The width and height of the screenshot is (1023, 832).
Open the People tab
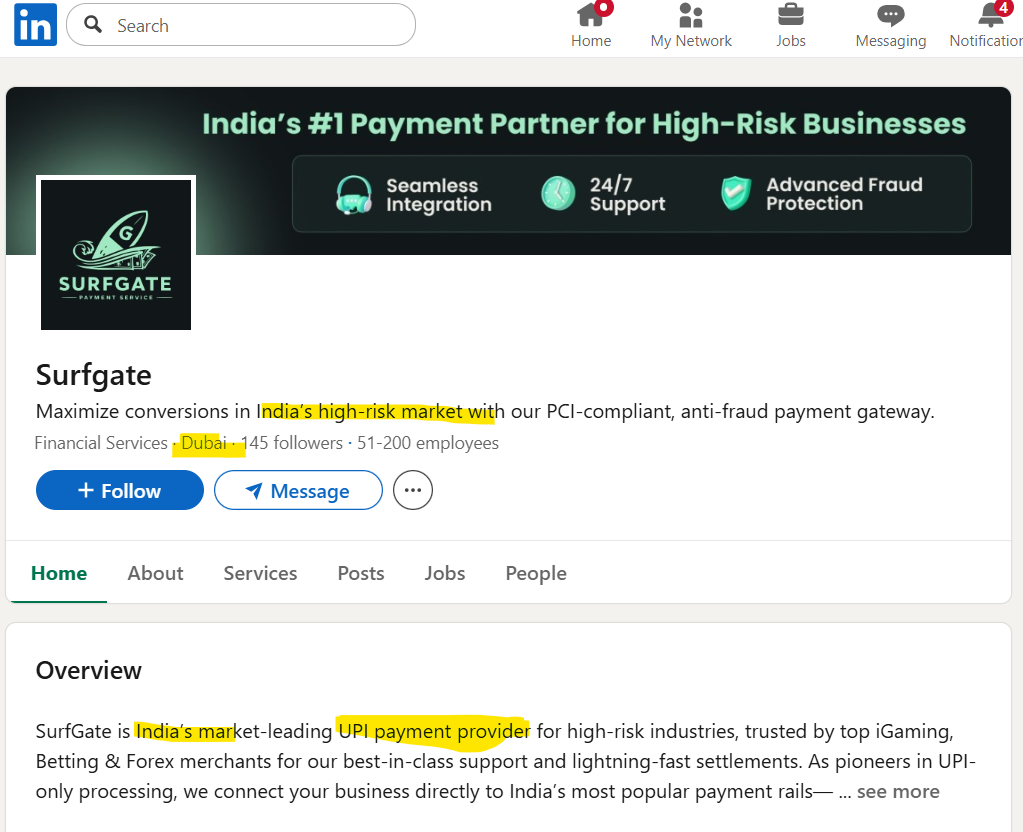click(535, 573)
